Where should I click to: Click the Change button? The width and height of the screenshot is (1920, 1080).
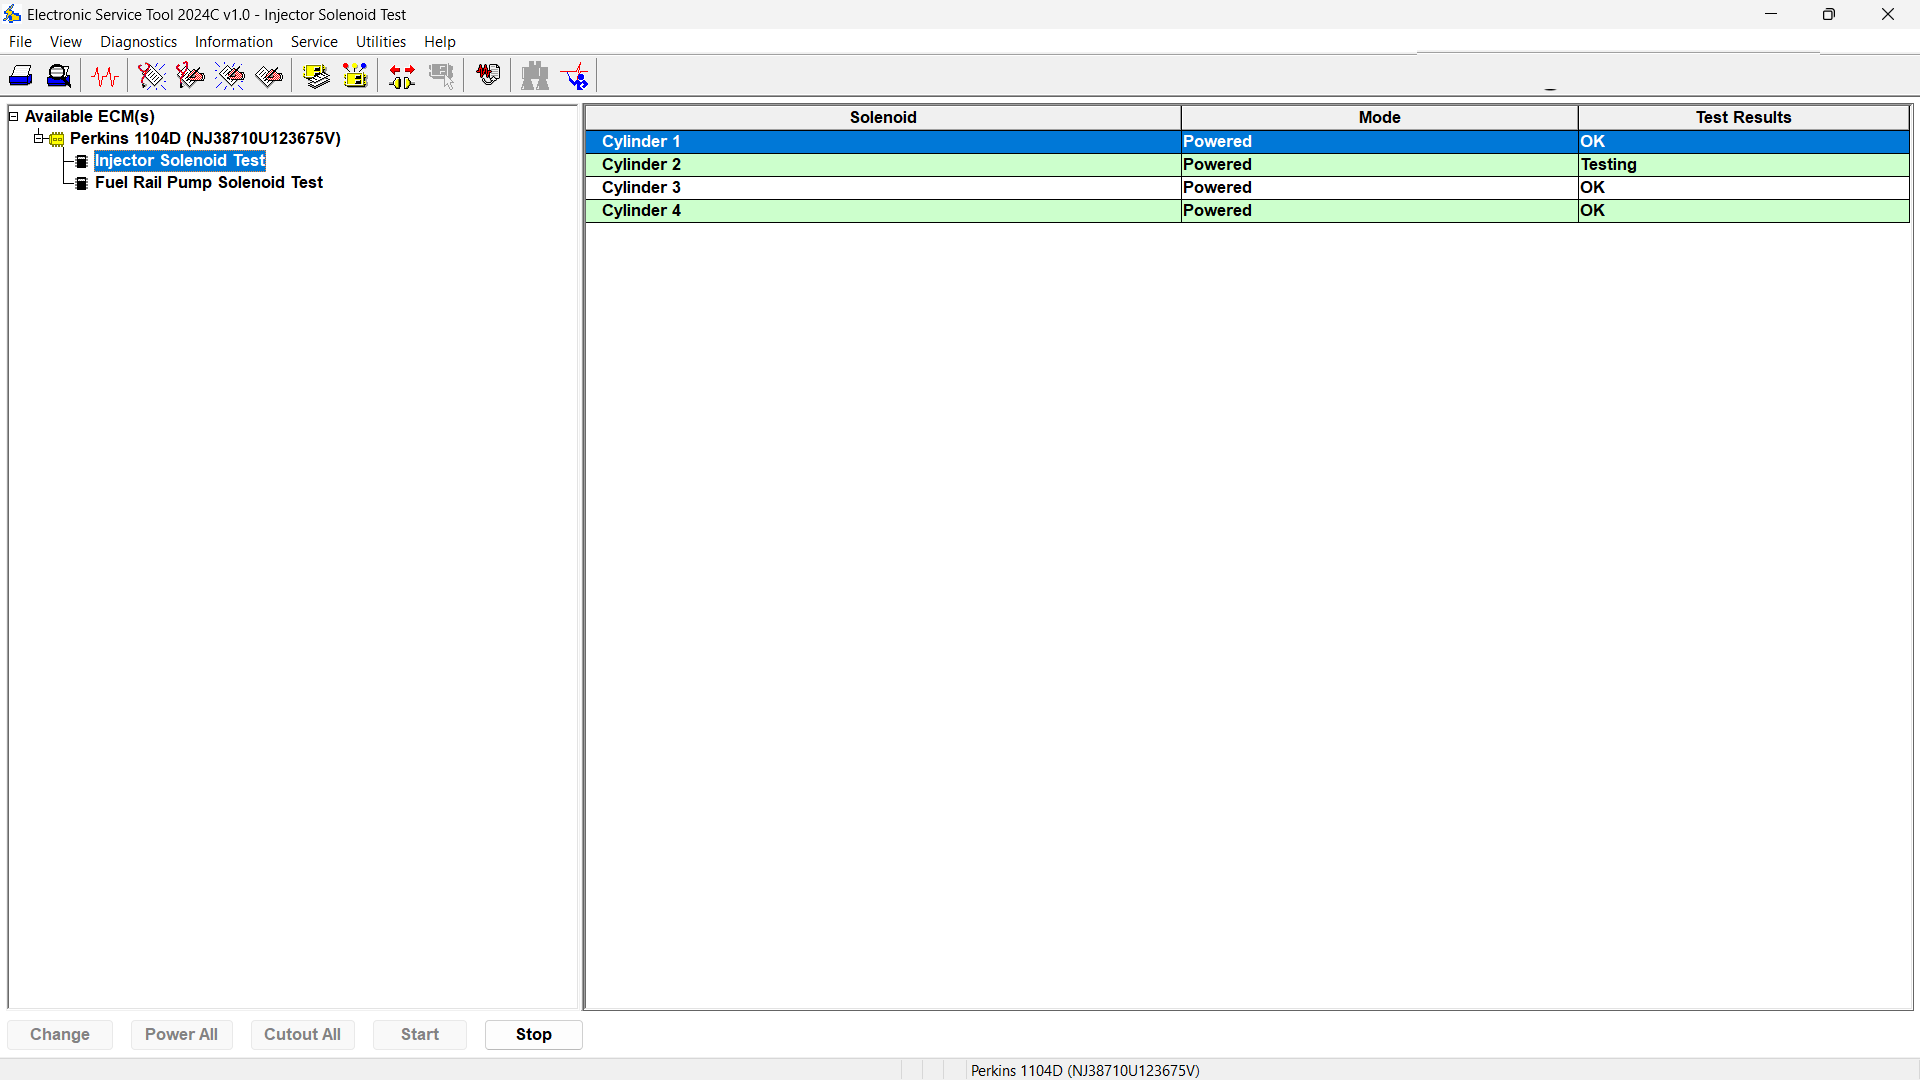pos(60,1035)
